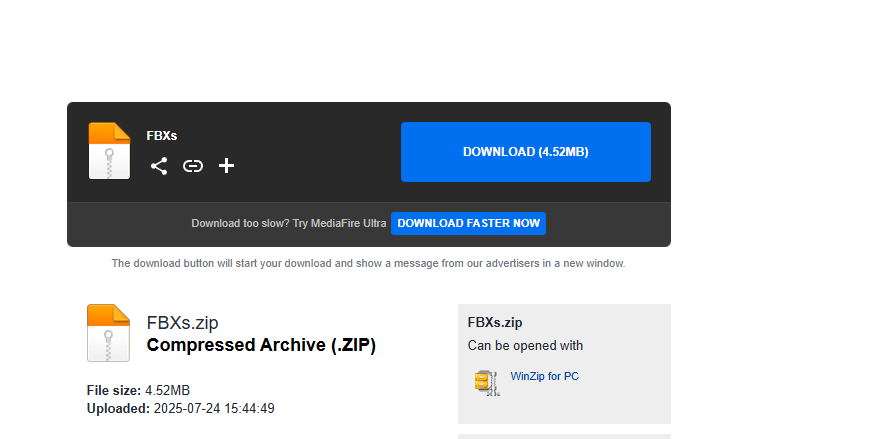This screenshot has height=439, width=890.
Task: Click the plus icon to add file
Action: click(226, 166)
